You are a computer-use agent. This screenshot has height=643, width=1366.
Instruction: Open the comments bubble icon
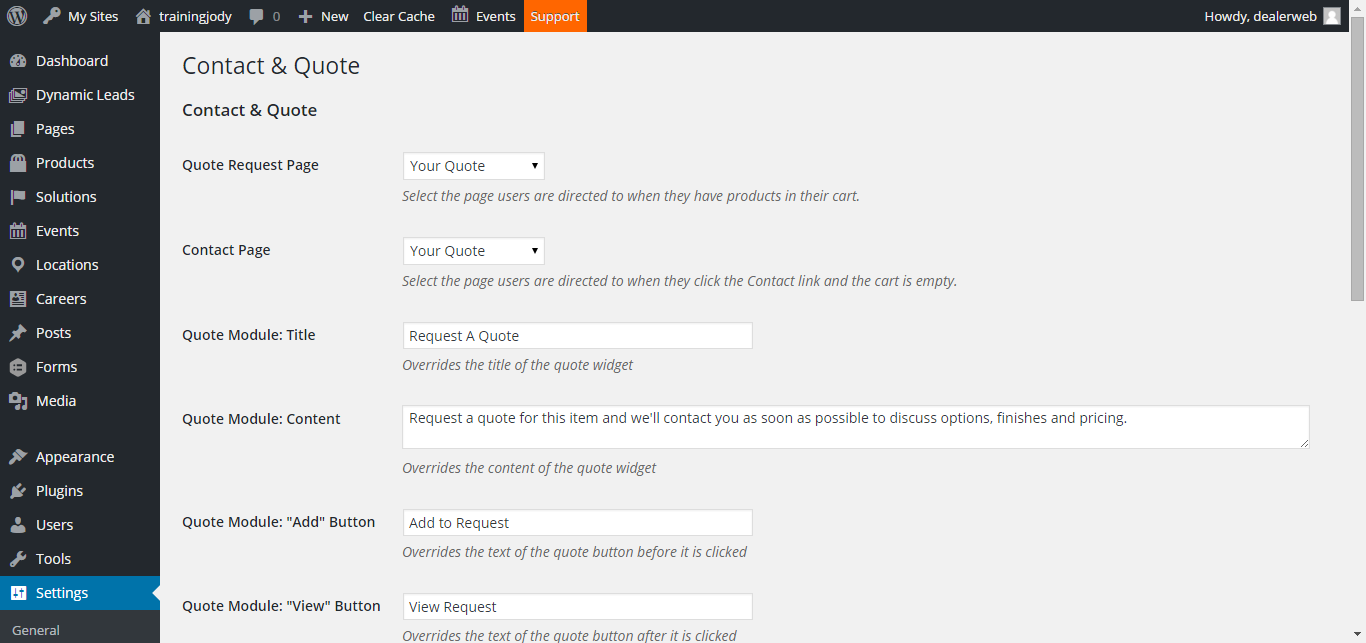pyautogui.click(x=257, y=17)
